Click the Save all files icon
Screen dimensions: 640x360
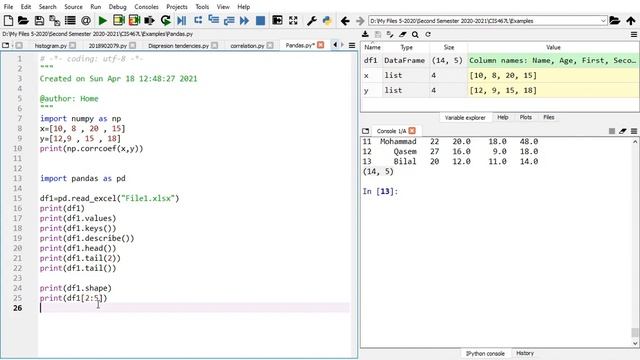[x=55, y=20]
